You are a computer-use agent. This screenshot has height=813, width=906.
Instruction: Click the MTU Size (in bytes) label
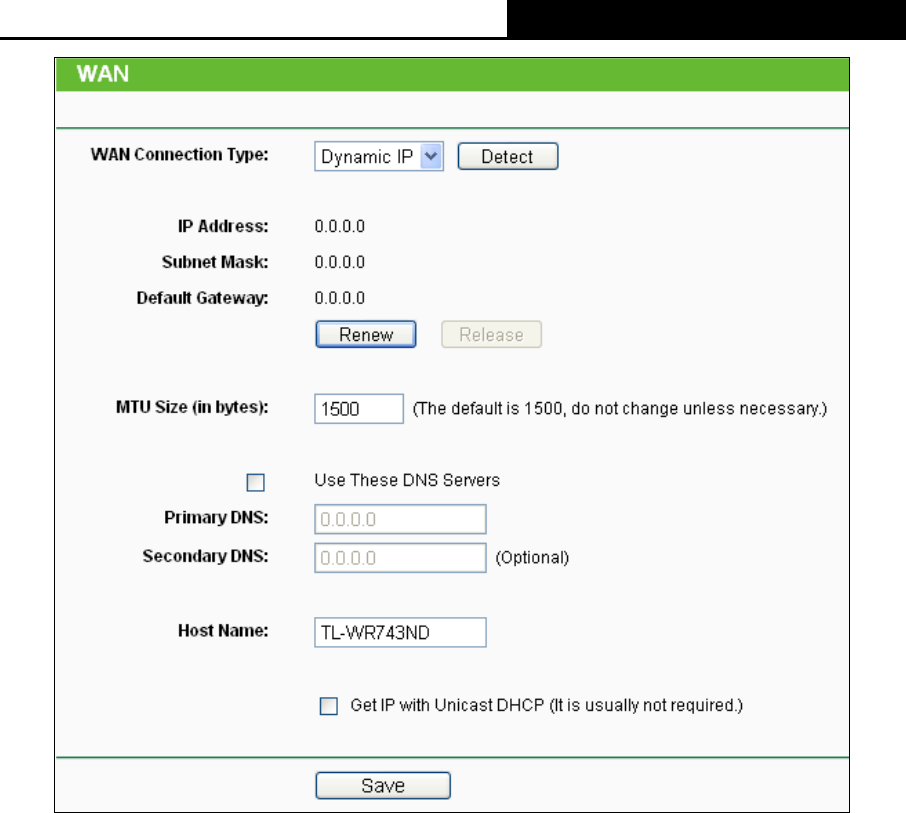pos(192,407)
